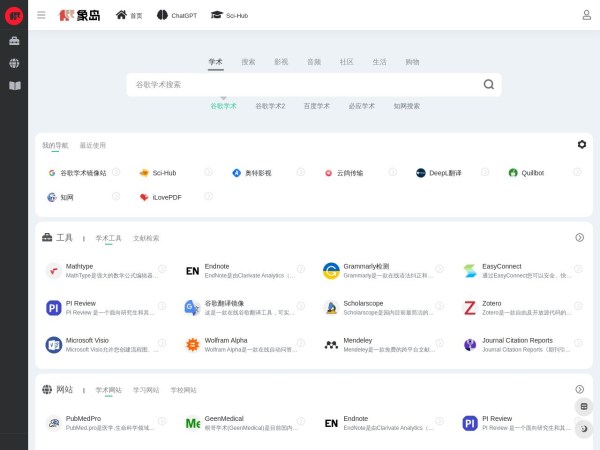Click arrow next to 奥特影视
The height and width of the screenshot is (450, 600).
(301, 172)
